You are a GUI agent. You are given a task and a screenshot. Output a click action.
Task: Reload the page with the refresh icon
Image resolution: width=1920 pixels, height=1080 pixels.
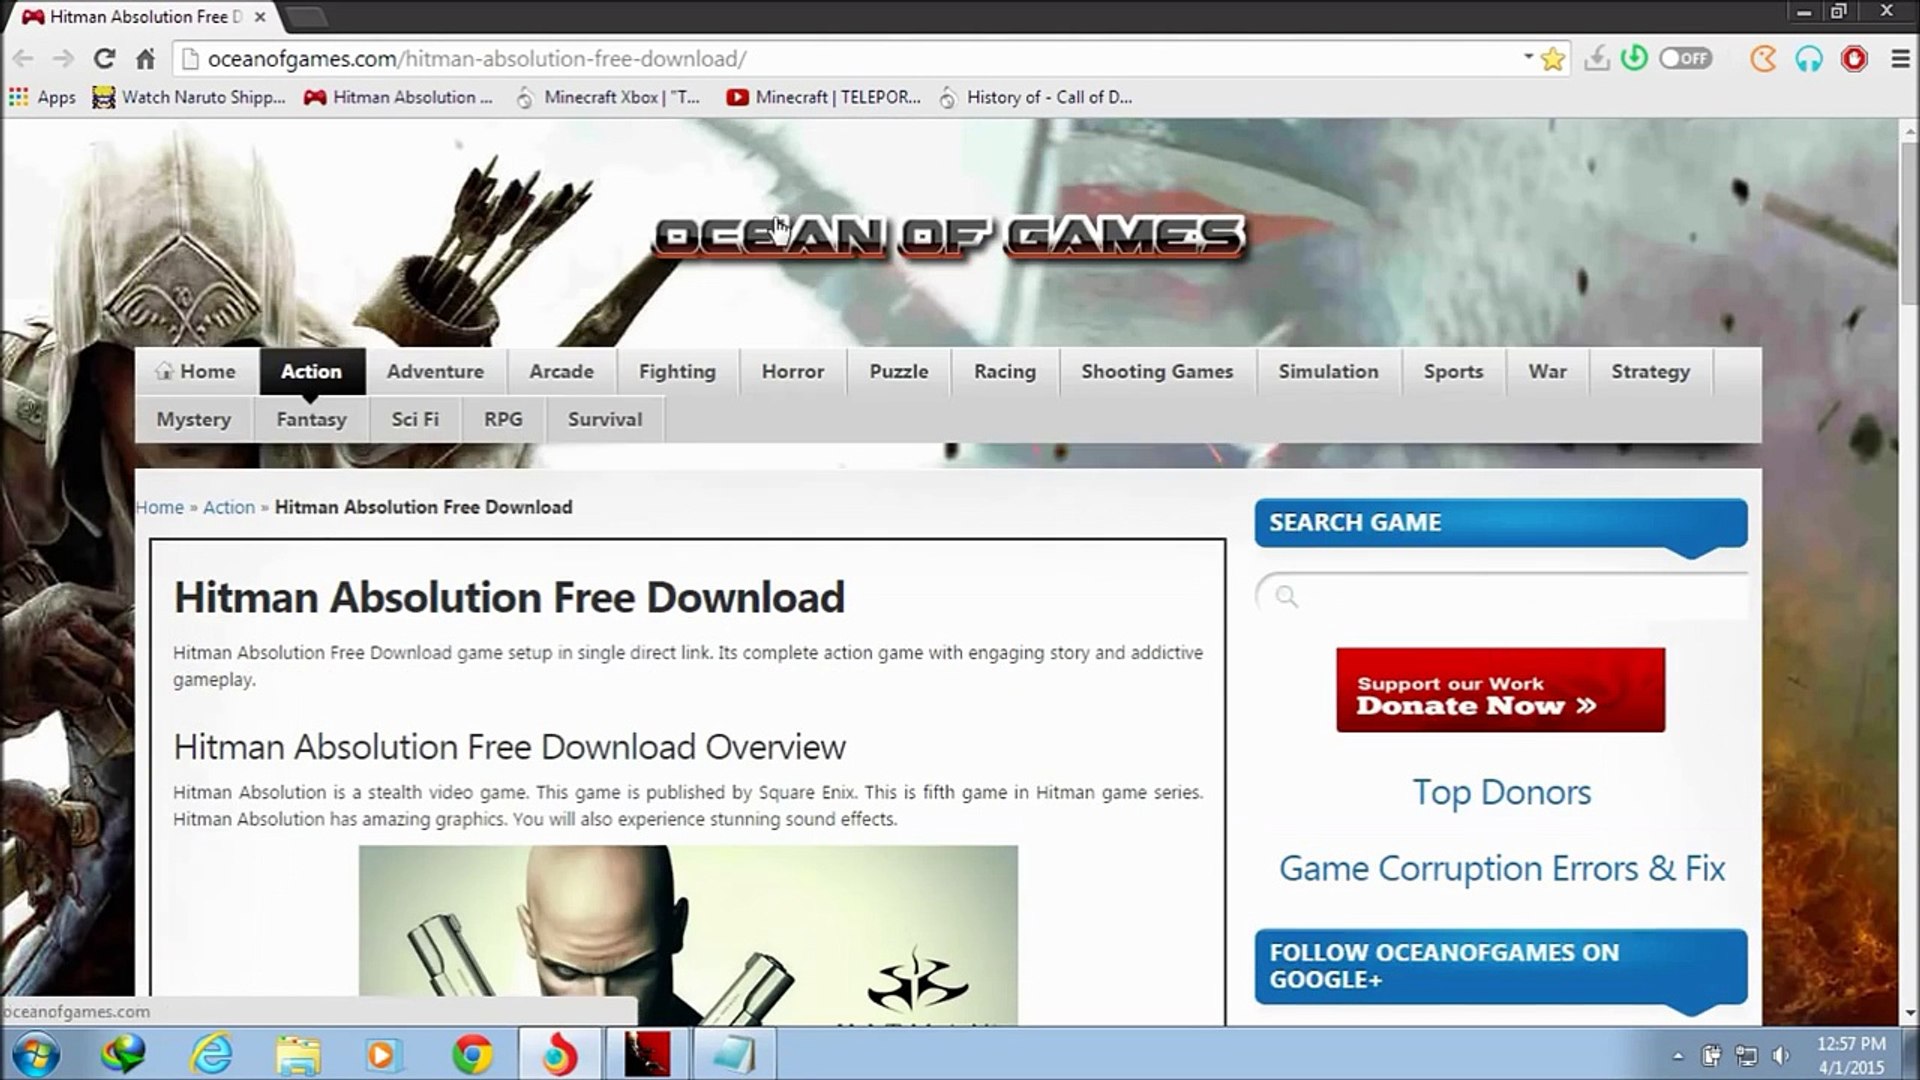pyautogui.click(x=104, y=59)
